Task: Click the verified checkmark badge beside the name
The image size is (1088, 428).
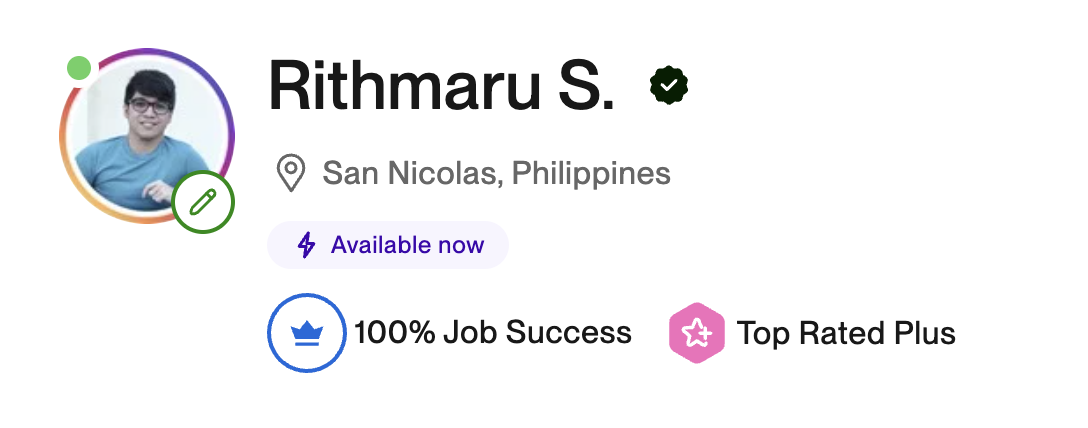Action: 669,87
